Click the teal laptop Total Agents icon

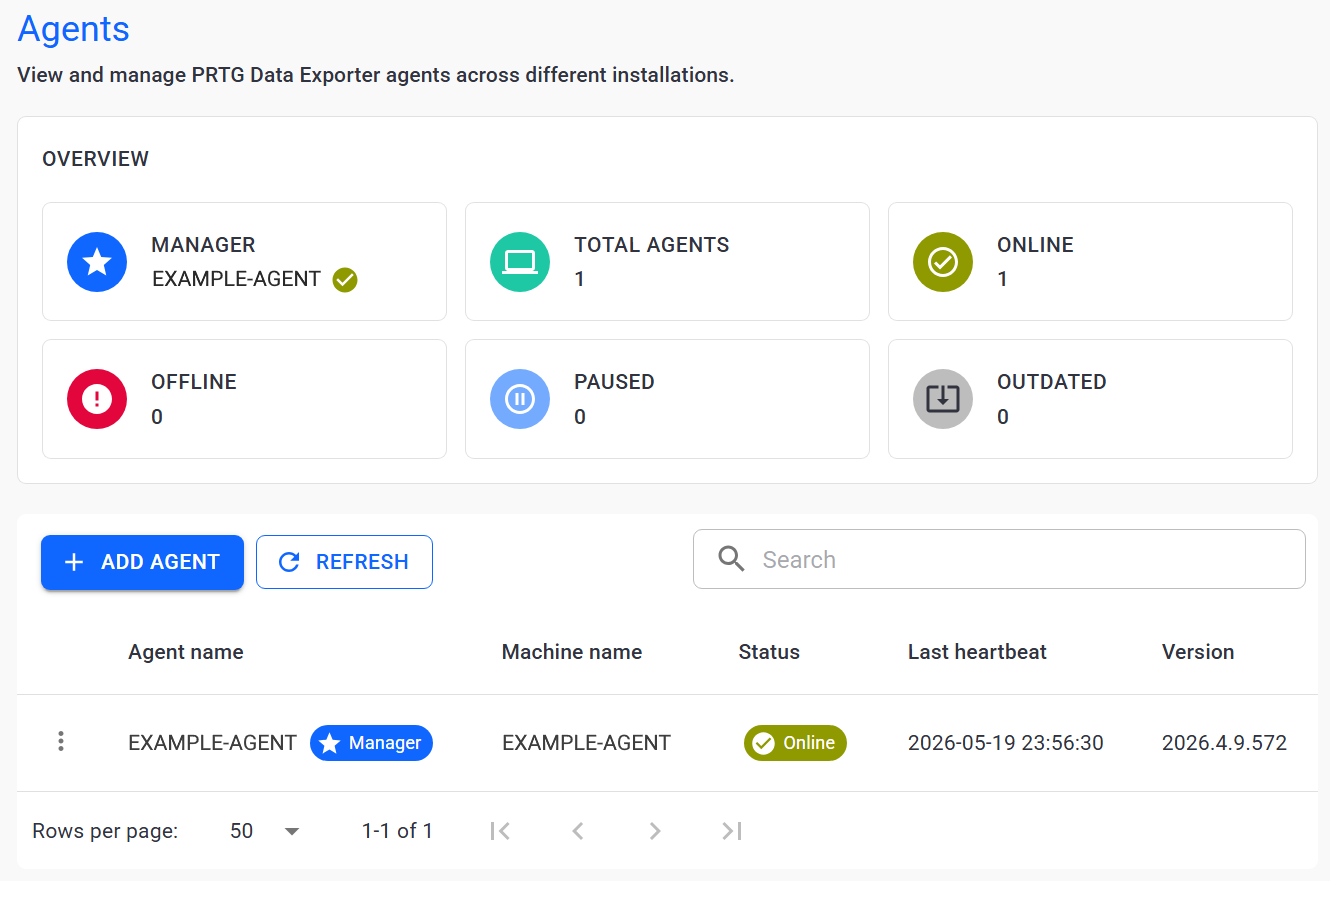point(520,262)
